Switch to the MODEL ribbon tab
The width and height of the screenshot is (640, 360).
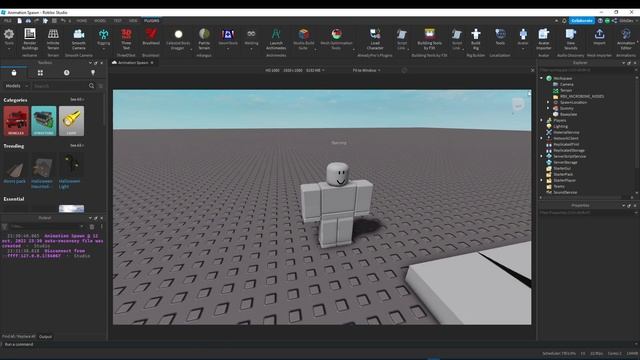tap(100, 20)
